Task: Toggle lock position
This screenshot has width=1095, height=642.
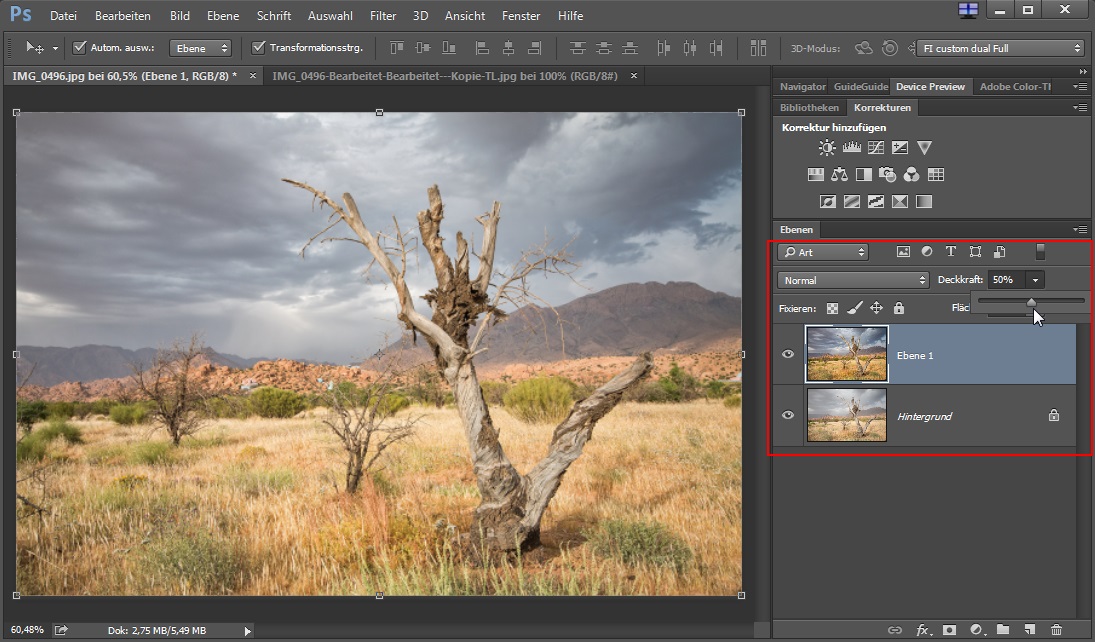Action: coord(876,308)
